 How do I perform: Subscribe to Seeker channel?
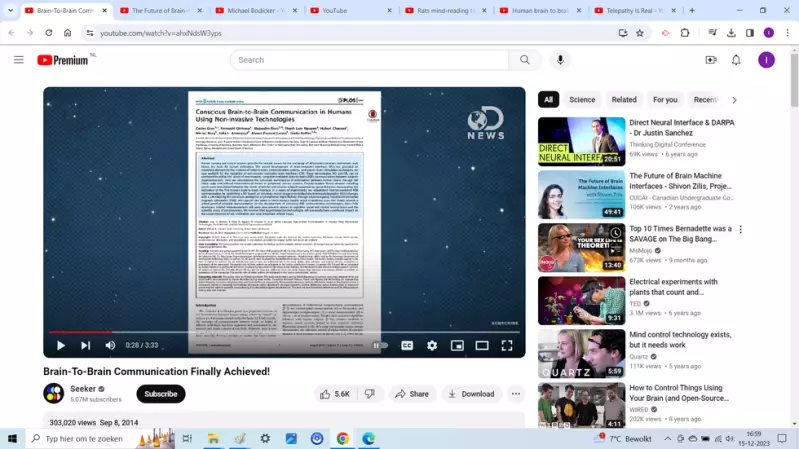(161, 394)
